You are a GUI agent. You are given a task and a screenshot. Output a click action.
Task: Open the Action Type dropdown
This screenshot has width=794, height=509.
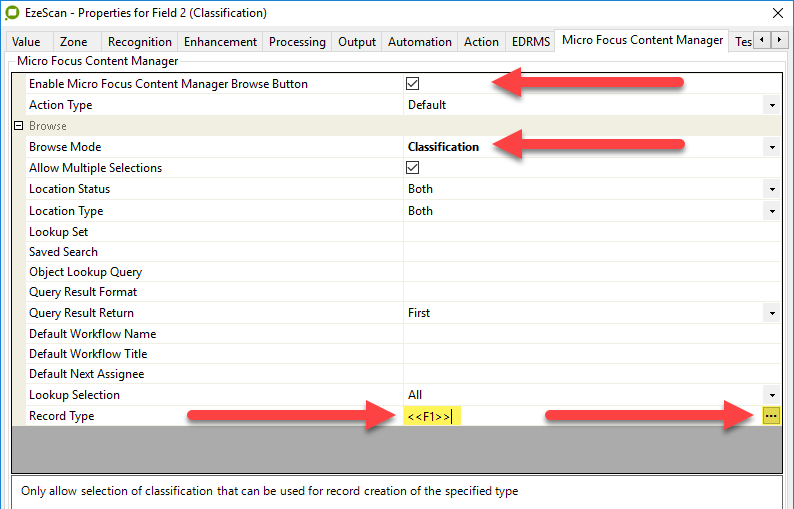pos(771,105)
